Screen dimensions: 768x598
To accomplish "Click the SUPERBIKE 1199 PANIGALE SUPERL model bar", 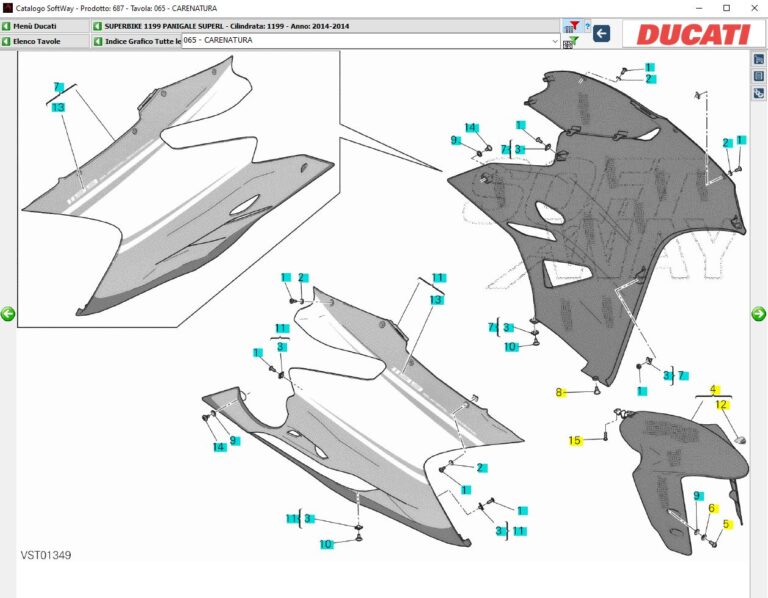I will click(325, 26).
